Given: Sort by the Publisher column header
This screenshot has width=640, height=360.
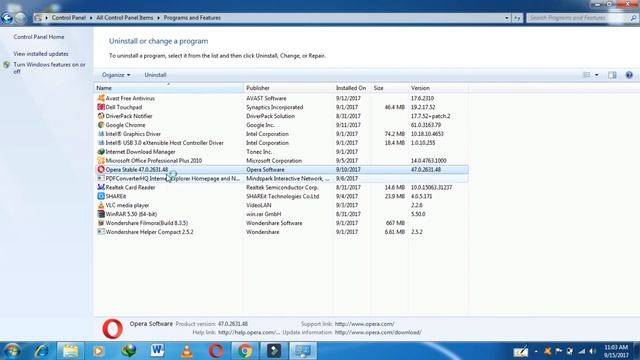Looking at the screenshot, I should [x=288, y=88].
